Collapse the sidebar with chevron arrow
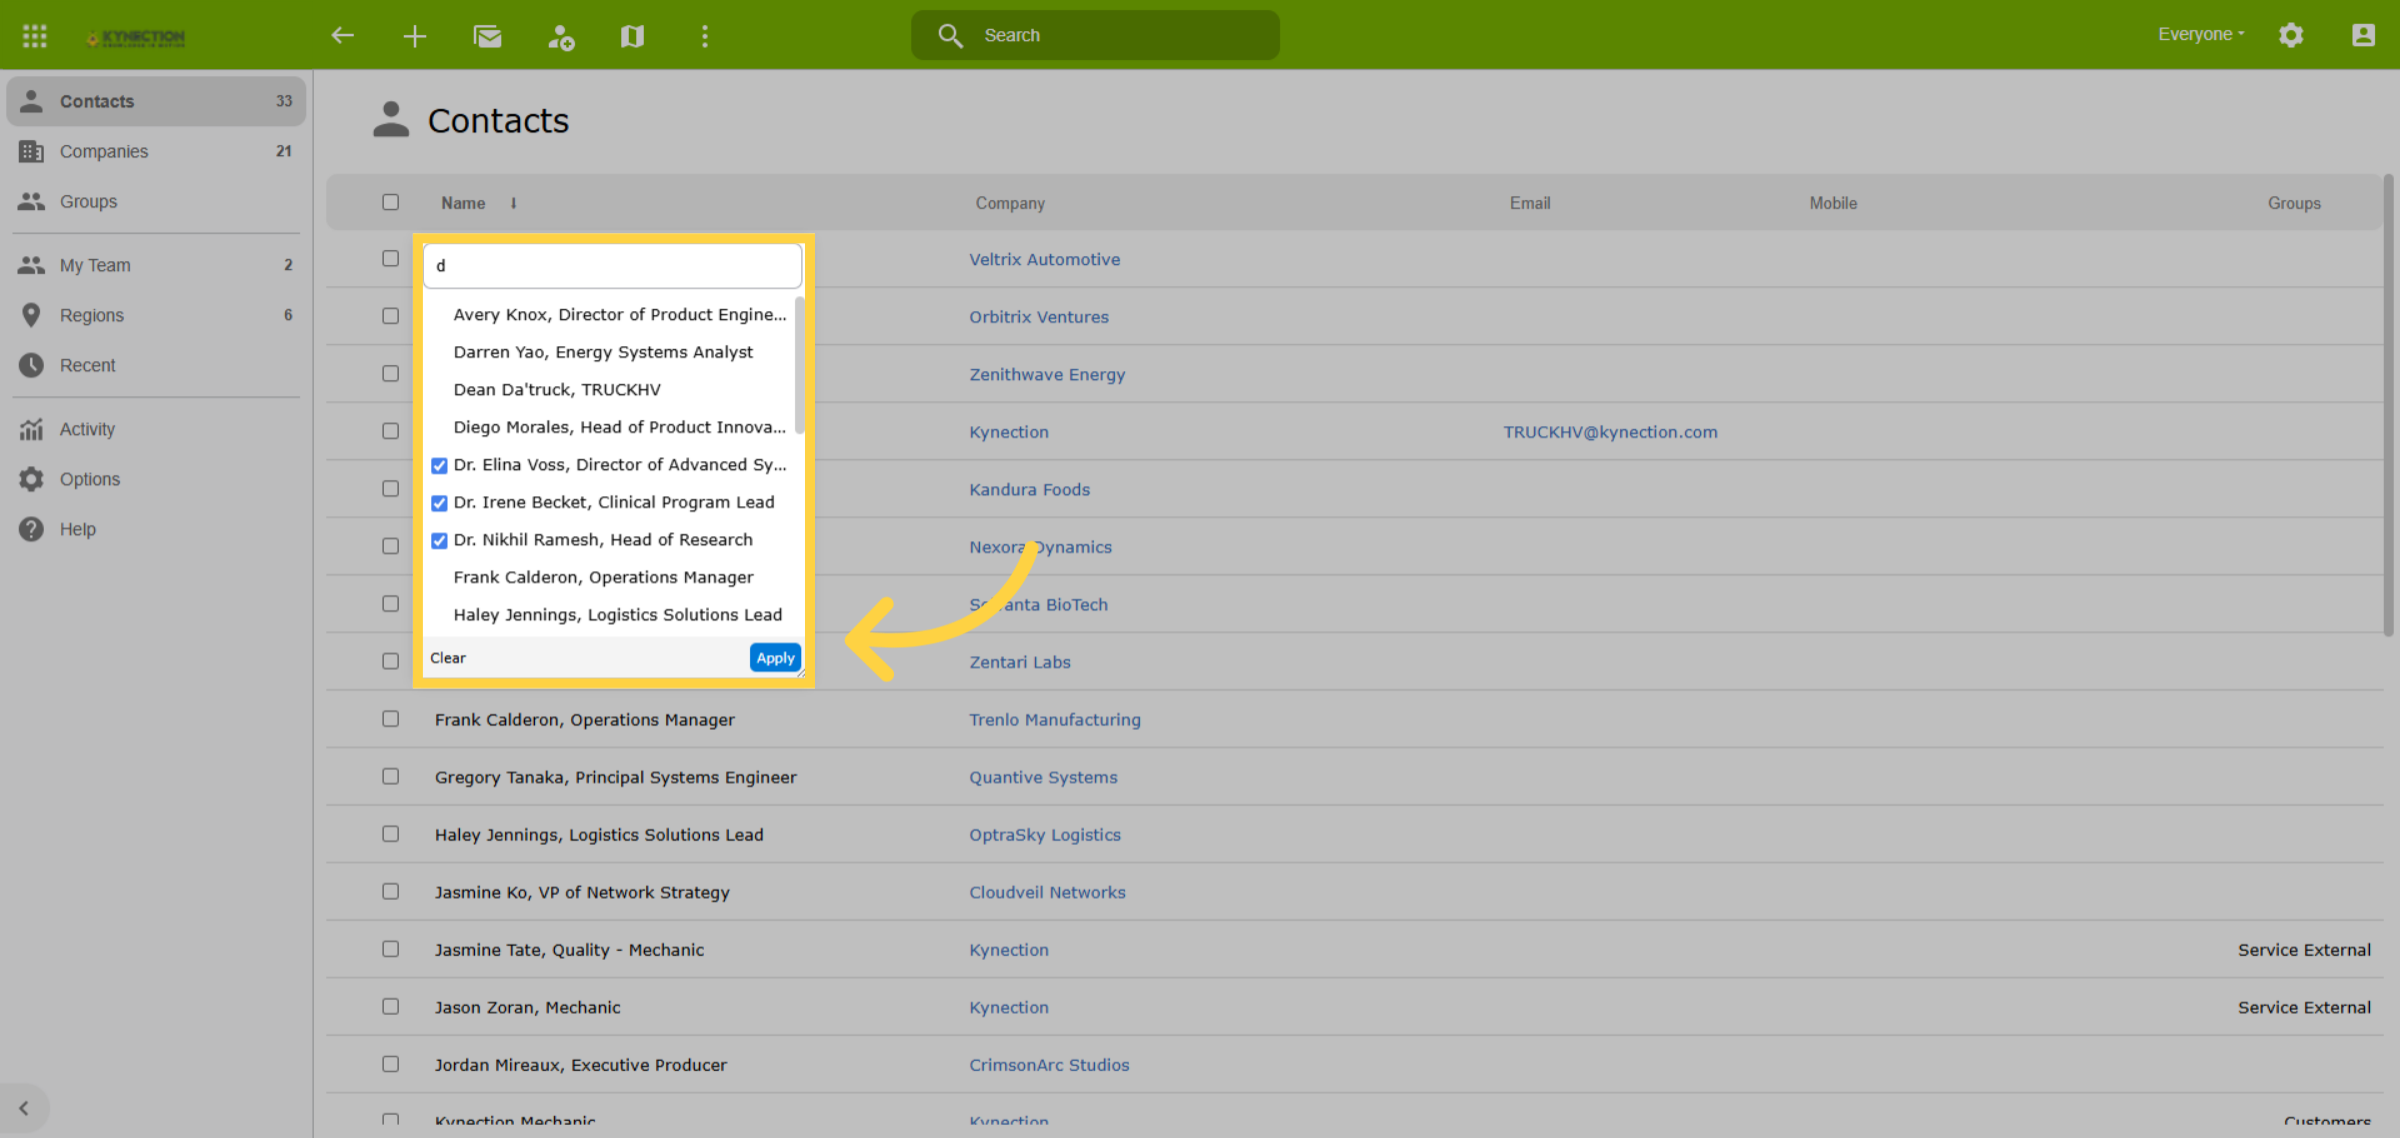The height and width of the screenshot is (1138, 2400). (x=24, y=1108)
